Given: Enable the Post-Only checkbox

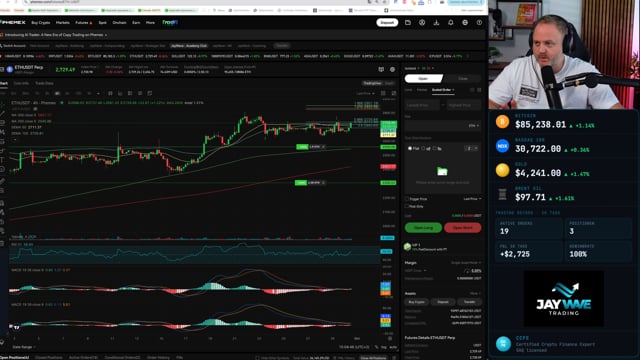Looking at the screenshot, I should pos(407,206).
